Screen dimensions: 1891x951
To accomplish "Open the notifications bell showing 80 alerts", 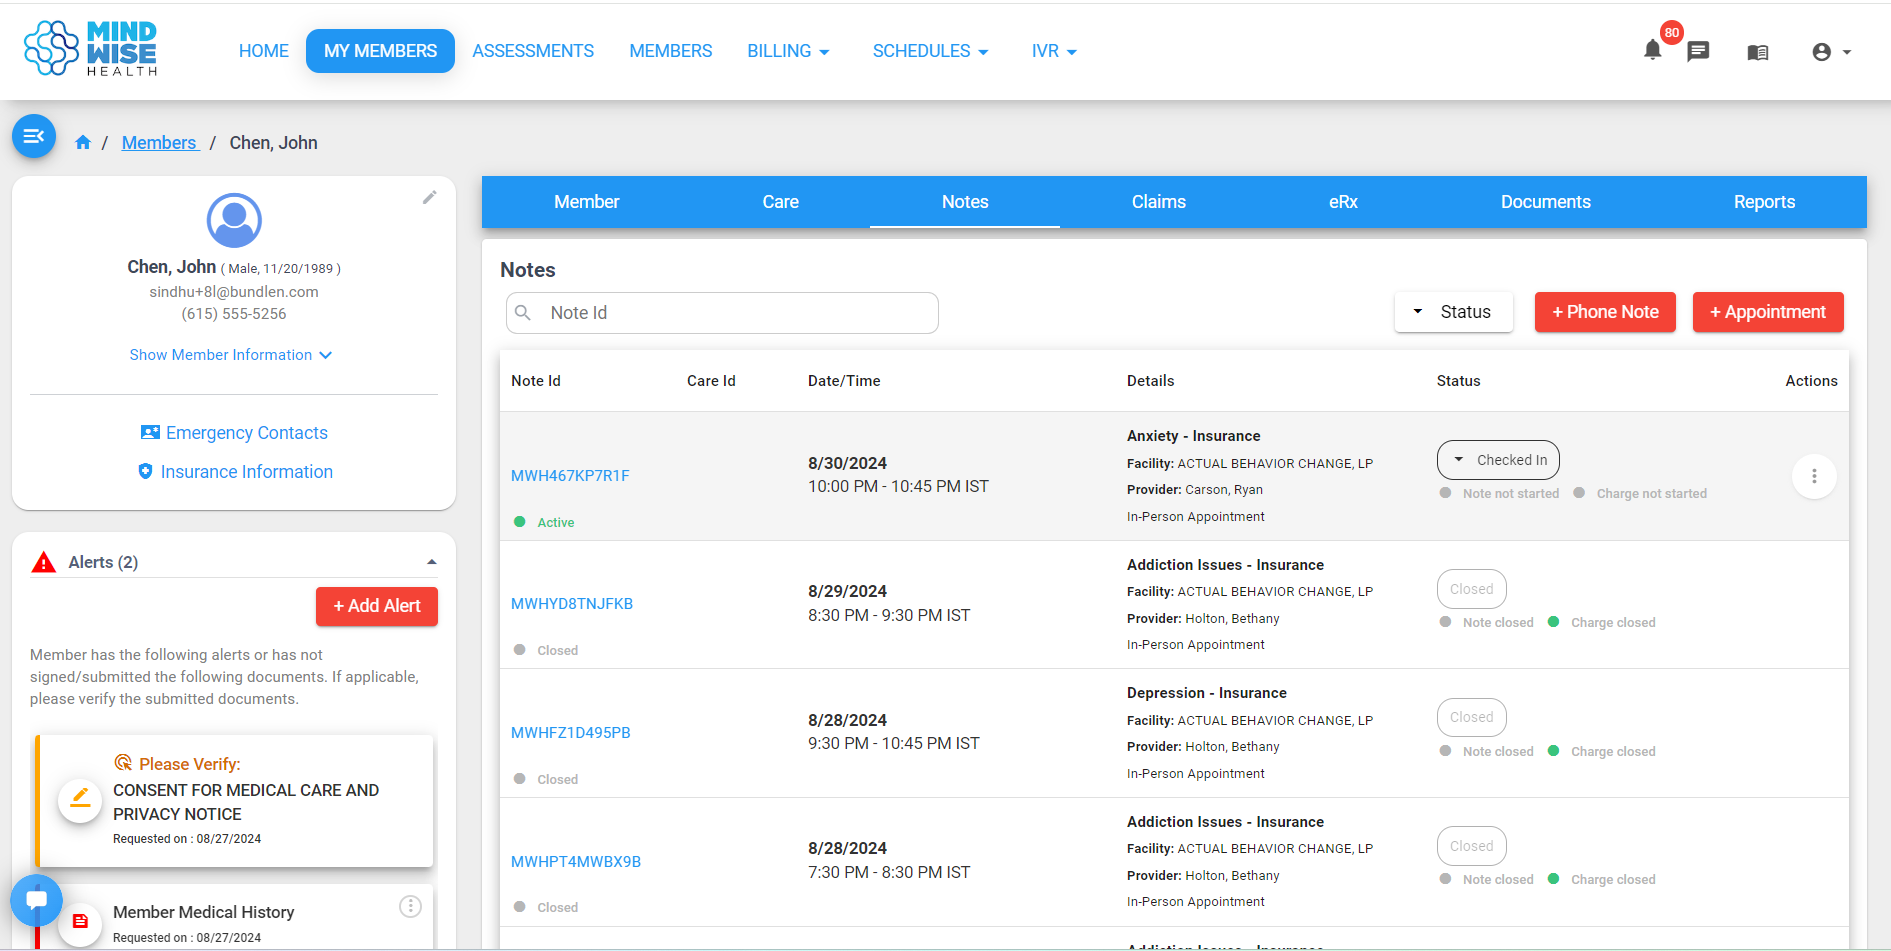I will click(x=1652, y=51).
